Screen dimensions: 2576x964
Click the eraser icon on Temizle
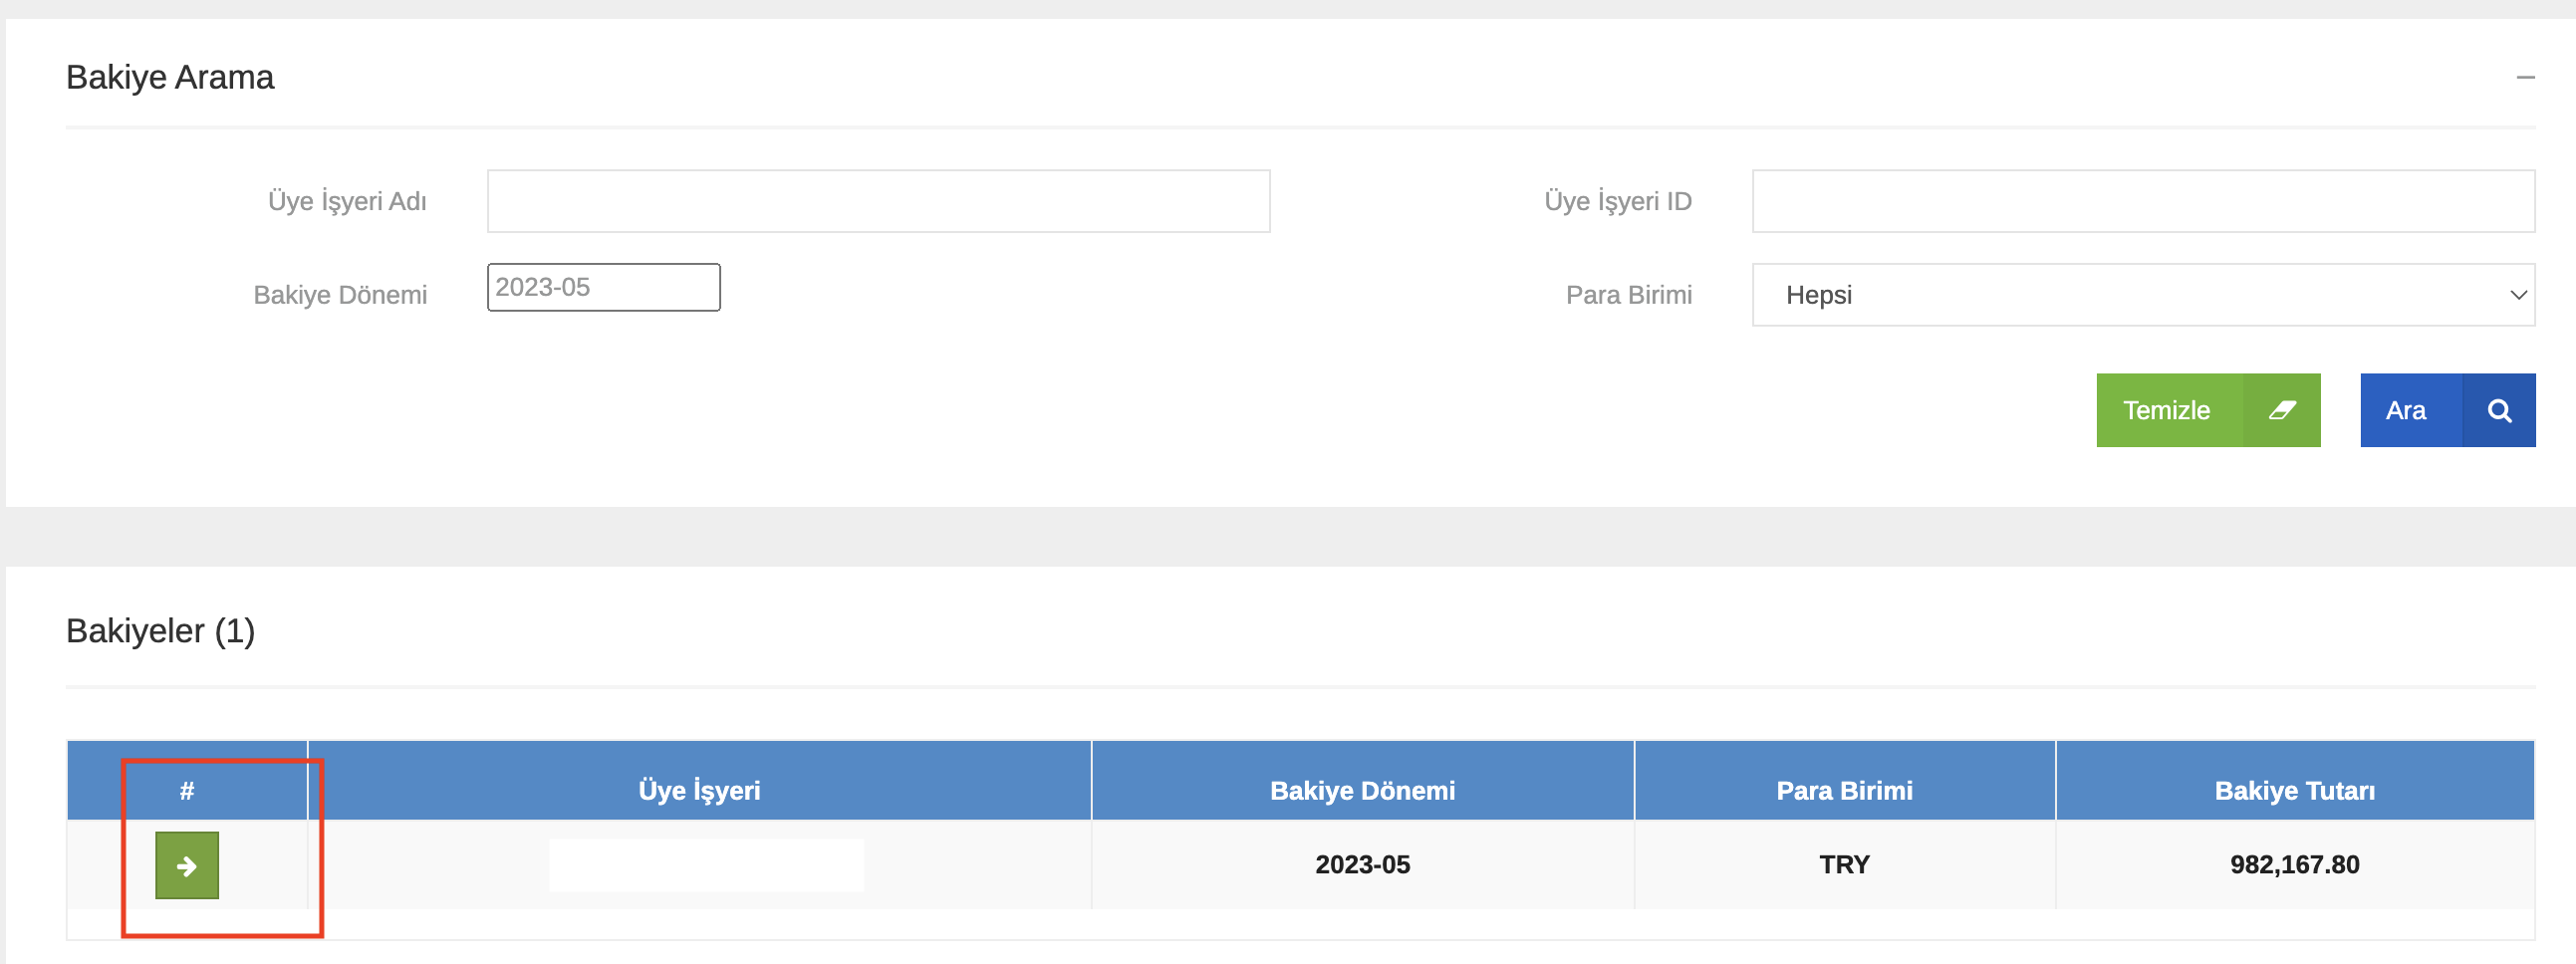point(2281,410)
